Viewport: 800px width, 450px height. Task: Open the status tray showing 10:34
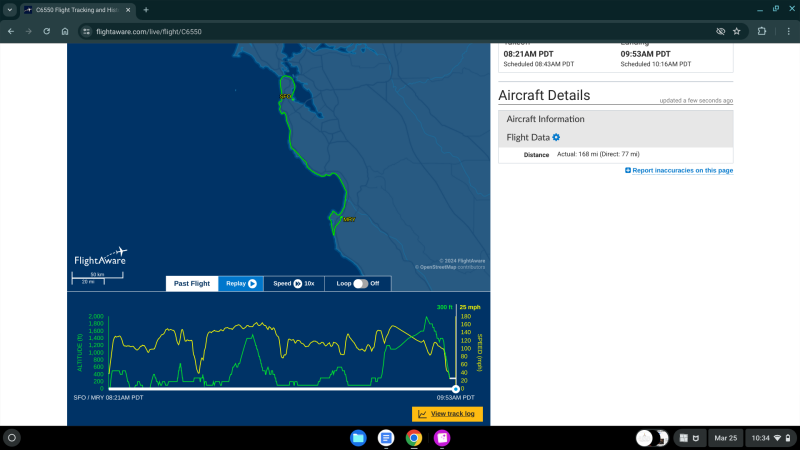[x=770, y=438]
